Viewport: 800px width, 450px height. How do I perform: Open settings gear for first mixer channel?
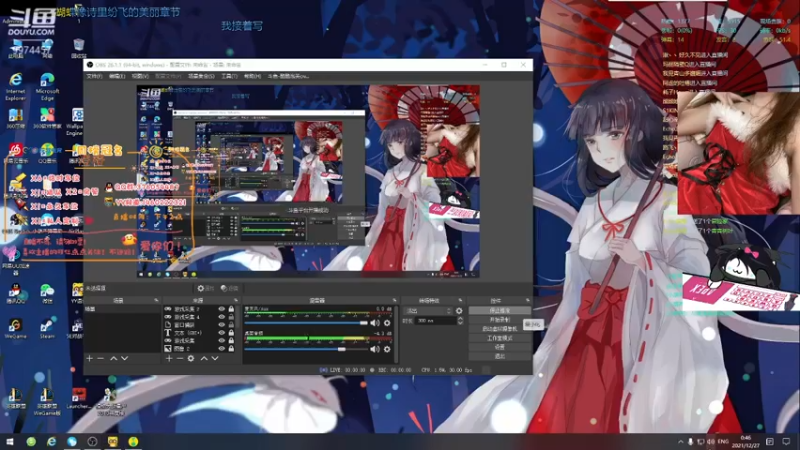(x=387, y=323)
